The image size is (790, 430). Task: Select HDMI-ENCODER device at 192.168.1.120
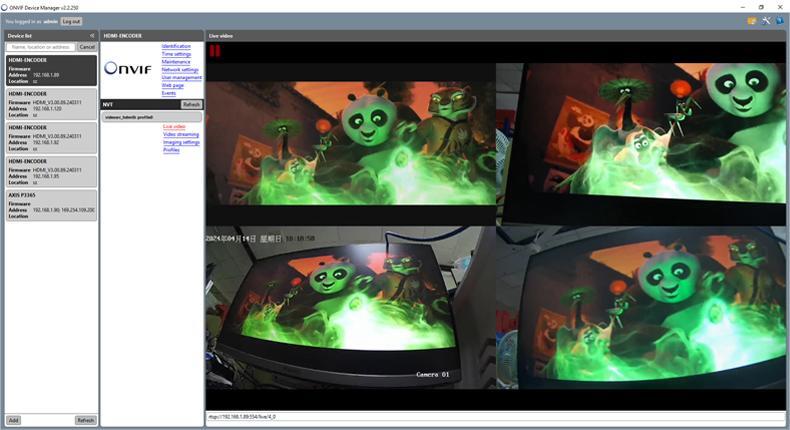tap(51, 104)
